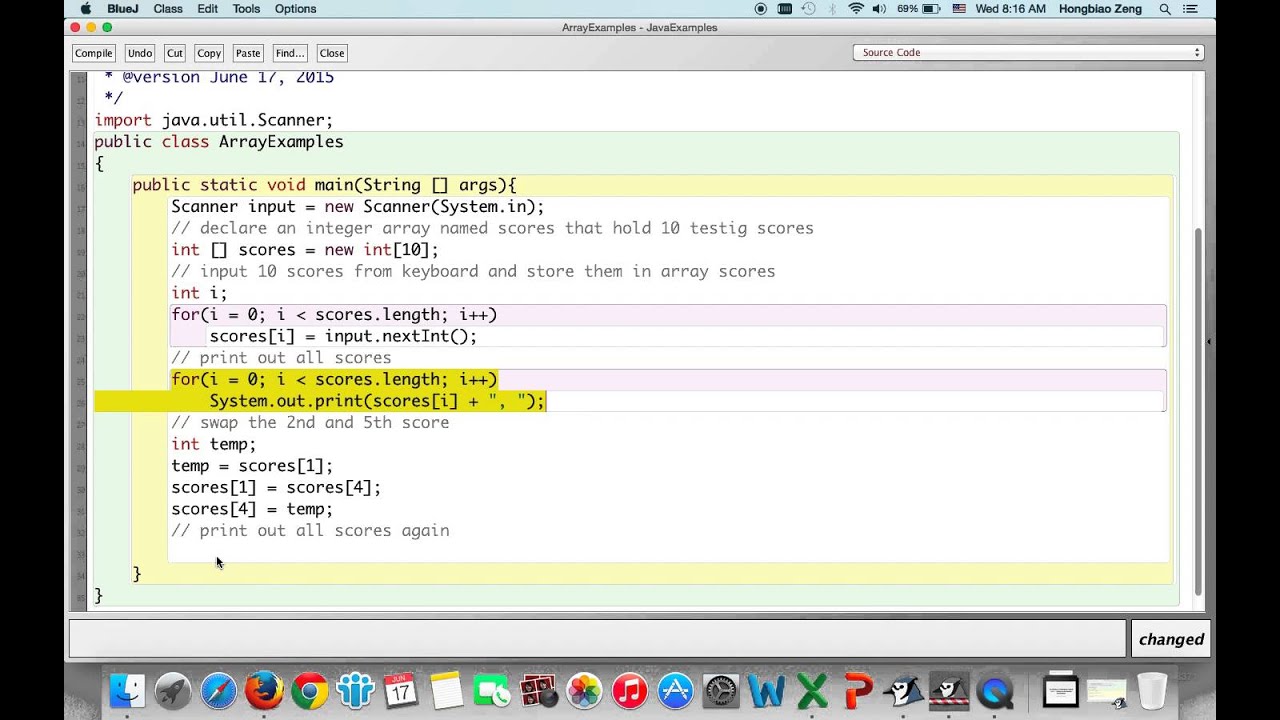This screenshot has width=1280, height=720.
Task: Open Finder from the dock
Action: pyautogui.click(x=127, y=691)
